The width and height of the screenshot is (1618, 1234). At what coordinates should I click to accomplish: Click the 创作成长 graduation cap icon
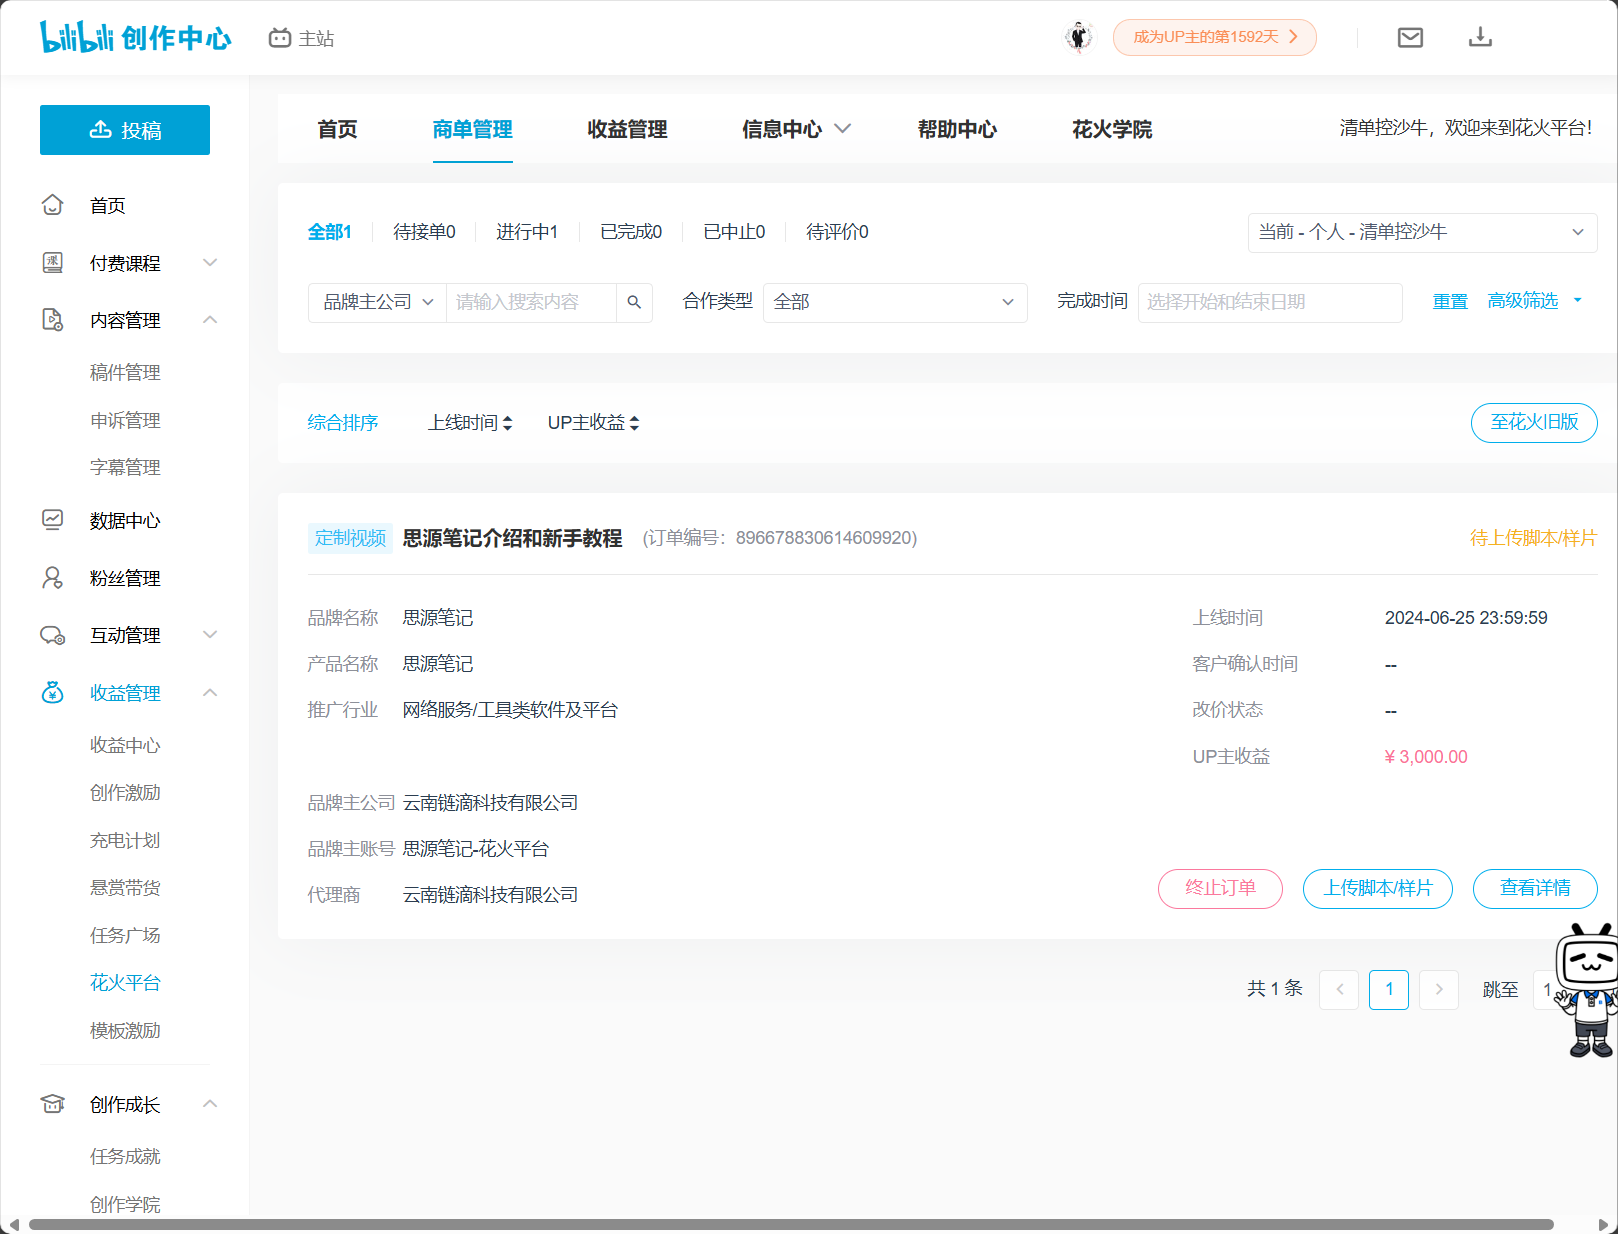(53, 1104)
